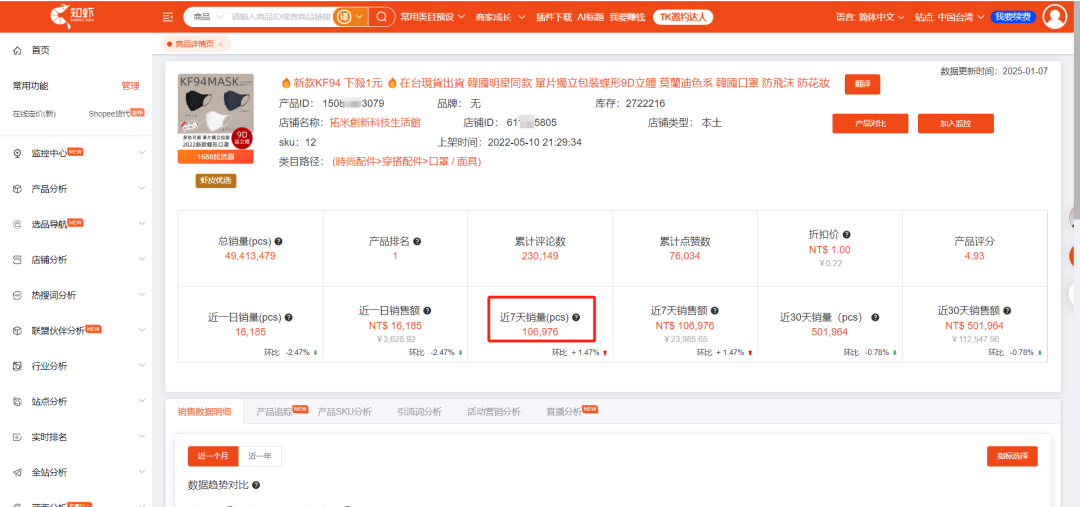
Task: Click help icon next to 数据趋势对比
Action: [256, 486]
